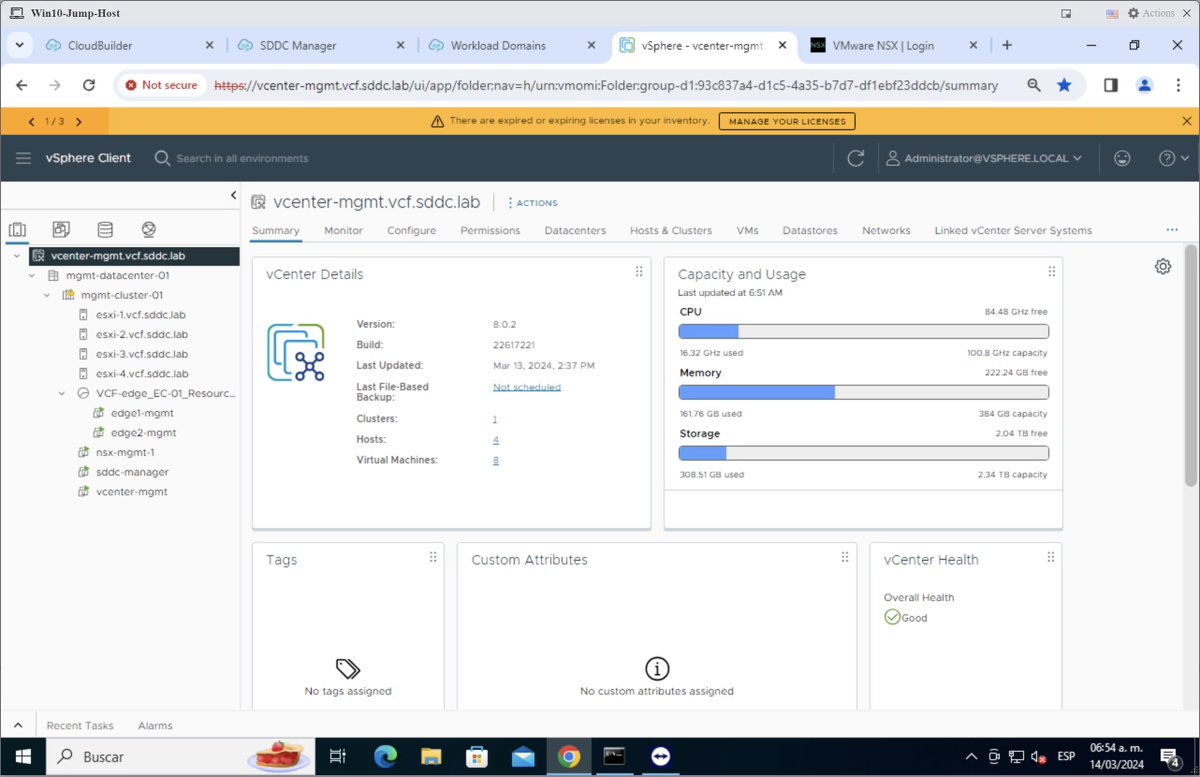Open the tab search dropdown arrow

point(20,45)
